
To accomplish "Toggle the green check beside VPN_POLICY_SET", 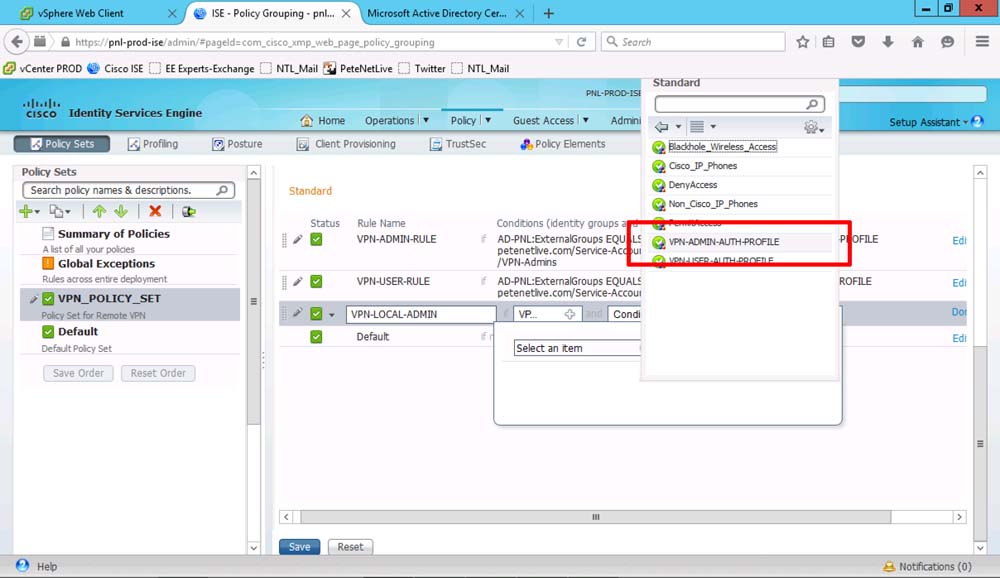I will (48, 299).
